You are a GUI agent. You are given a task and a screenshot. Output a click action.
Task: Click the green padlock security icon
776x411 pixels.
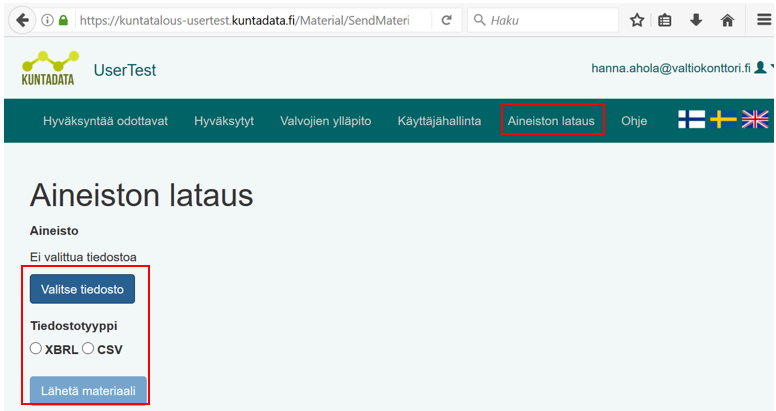[x=63, y=20]
